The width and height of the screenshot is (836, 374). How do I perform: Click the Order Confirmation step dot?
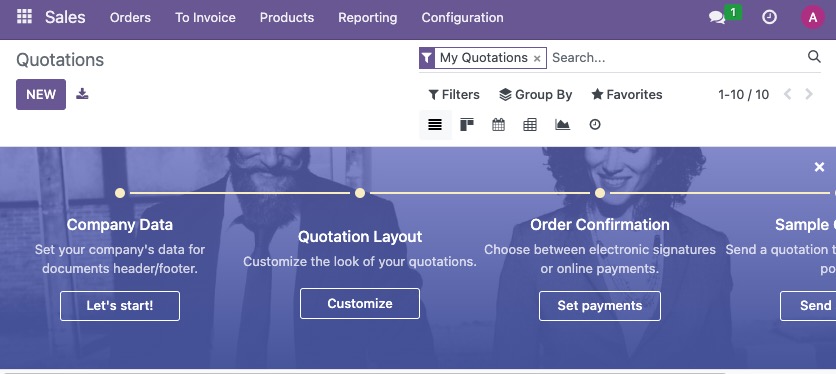tap(600, 193)
